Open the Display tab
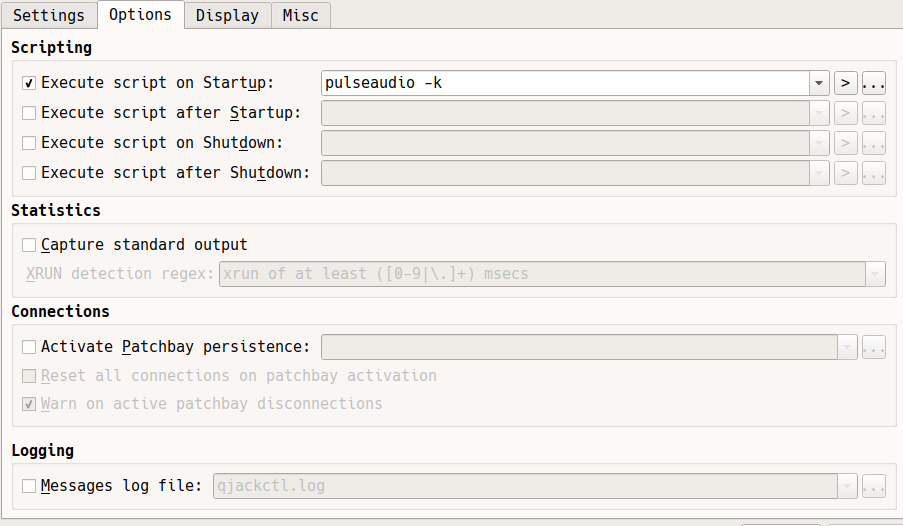 click(x=227, y=15)
